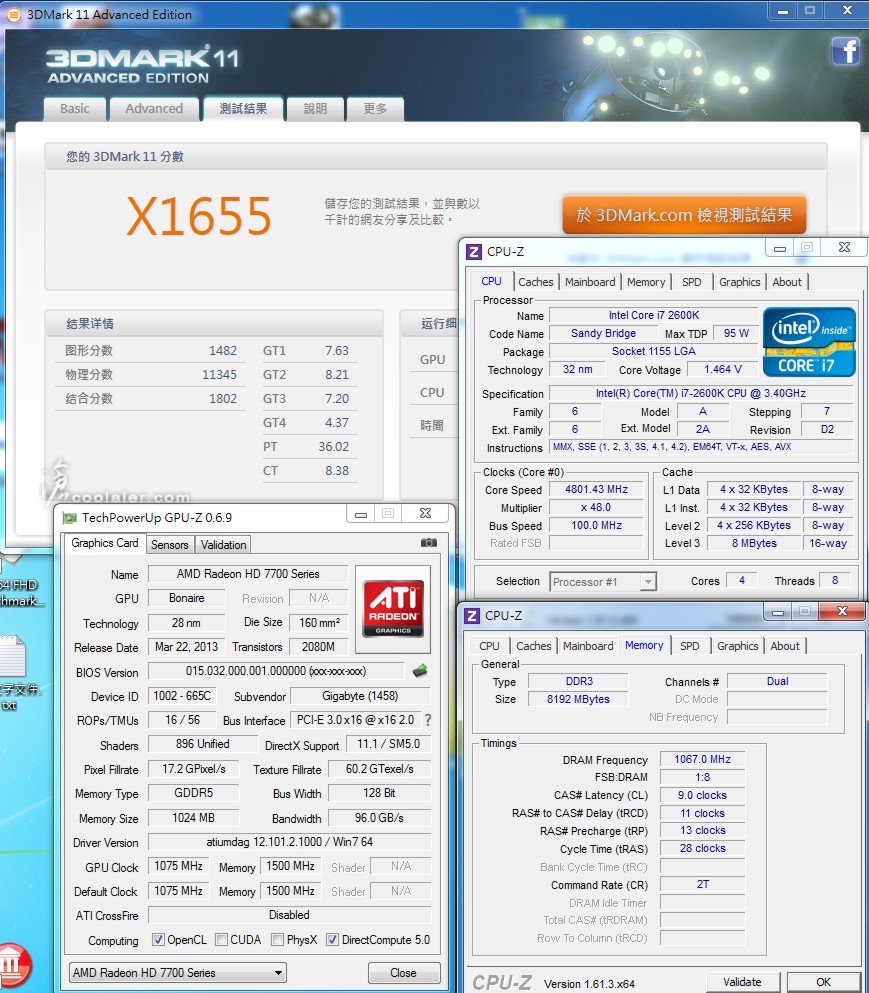The height and width of the screenshot is (993, 869).
Task: Click the X1655 score text
Action: point(199,216)
